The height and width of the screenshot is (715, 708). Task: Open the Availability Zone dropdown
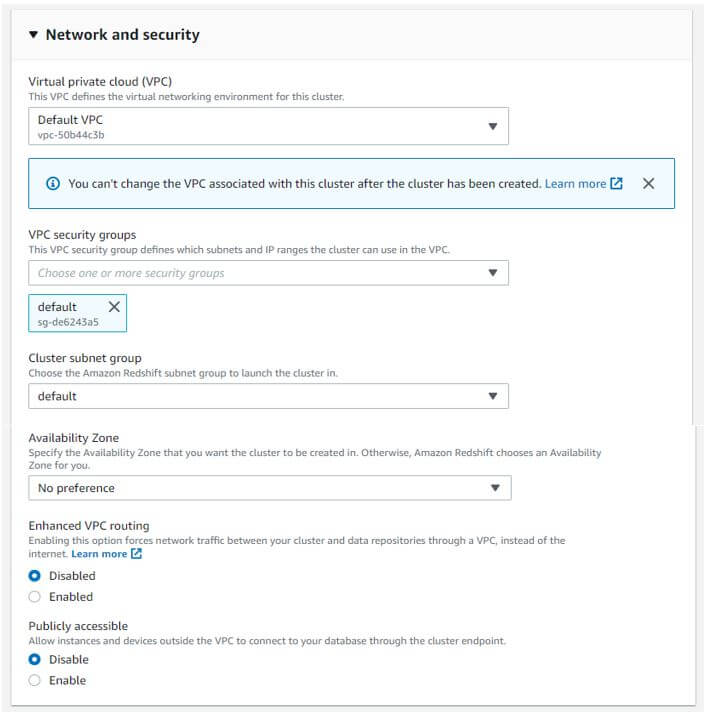click(269, 488)
